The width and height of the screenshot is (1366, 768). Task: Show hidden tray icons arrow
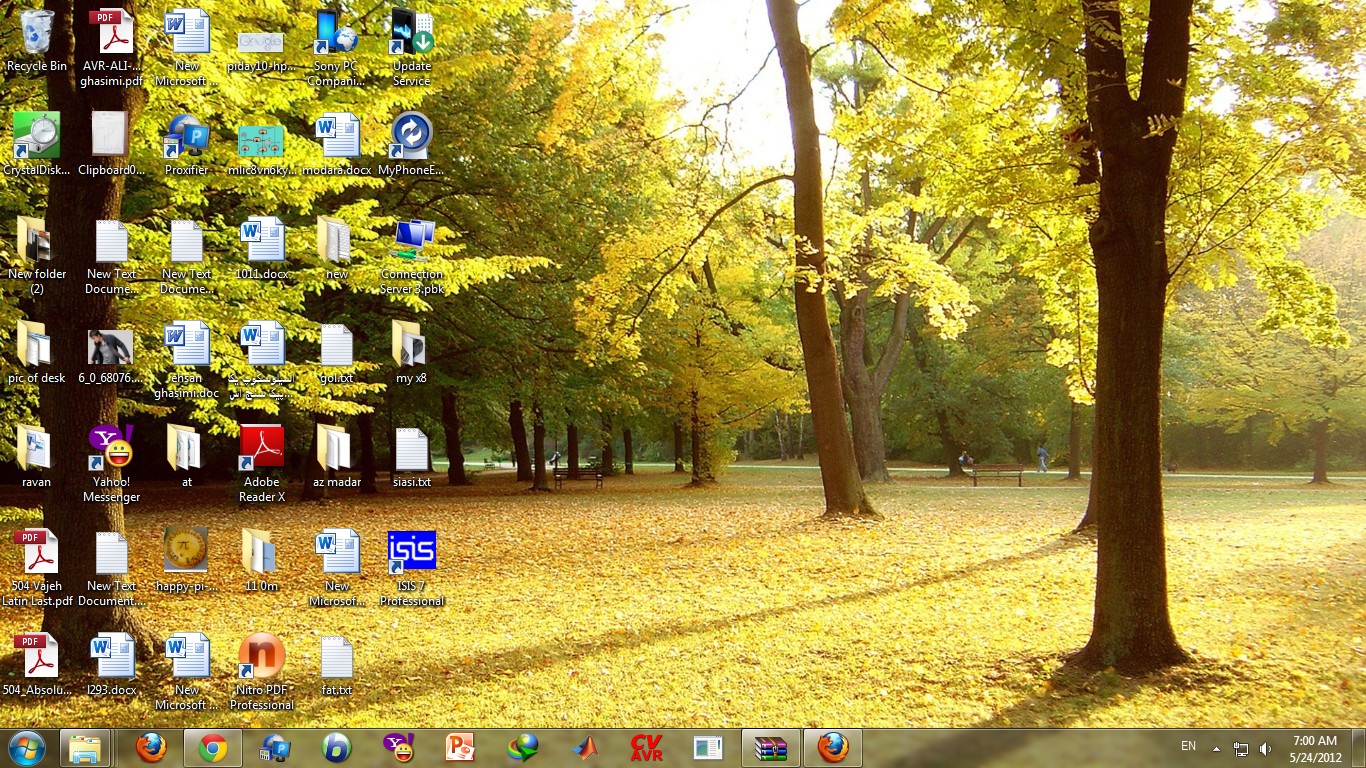[1217, 748]
